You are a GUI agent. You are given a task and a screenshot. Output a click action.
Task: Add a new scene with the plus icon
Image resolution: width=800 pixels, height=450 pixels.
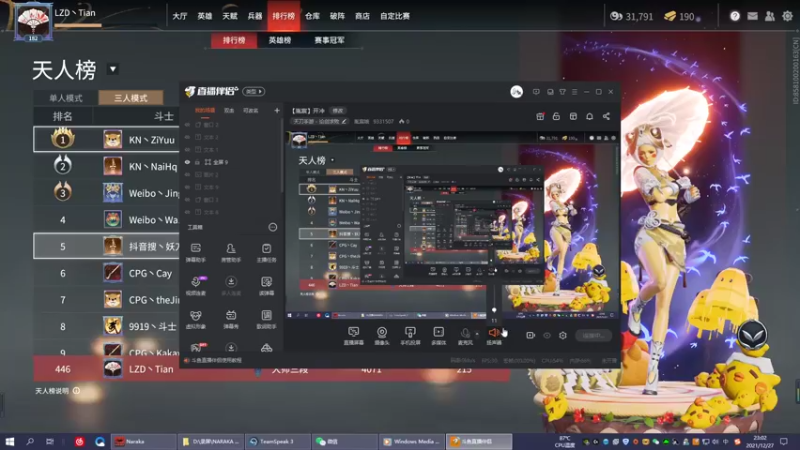pyautogui.click(x=277, y=110)
